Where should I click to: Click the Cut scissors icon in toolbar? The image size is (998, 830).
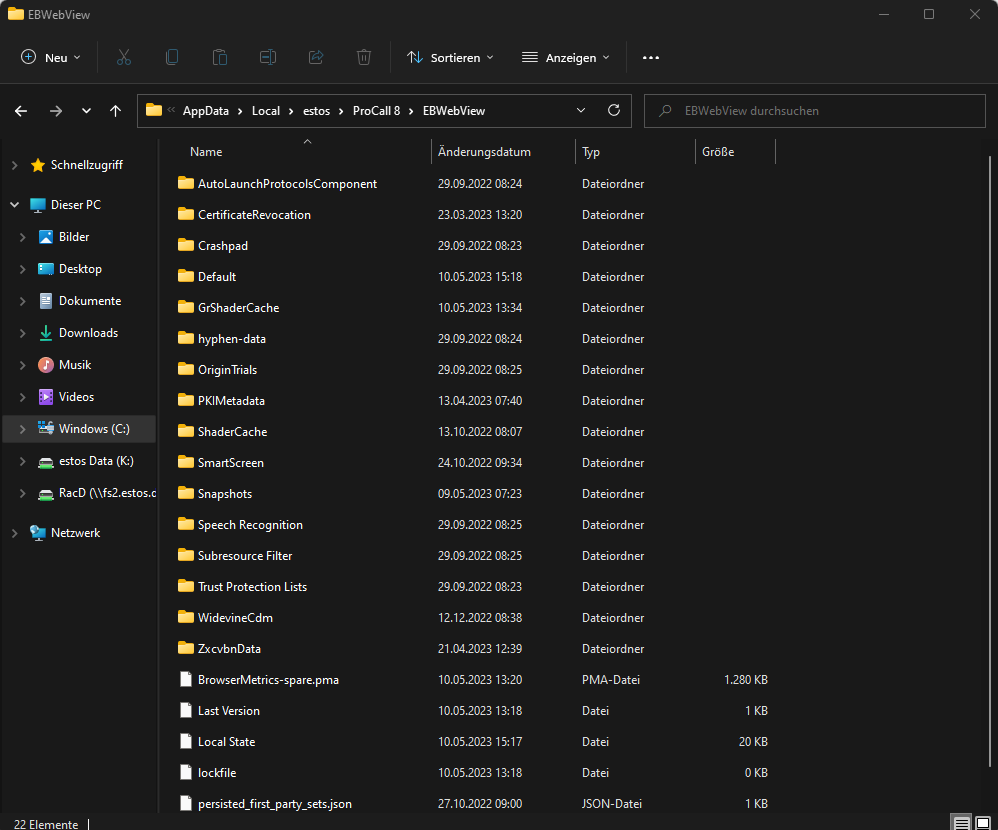124,58
